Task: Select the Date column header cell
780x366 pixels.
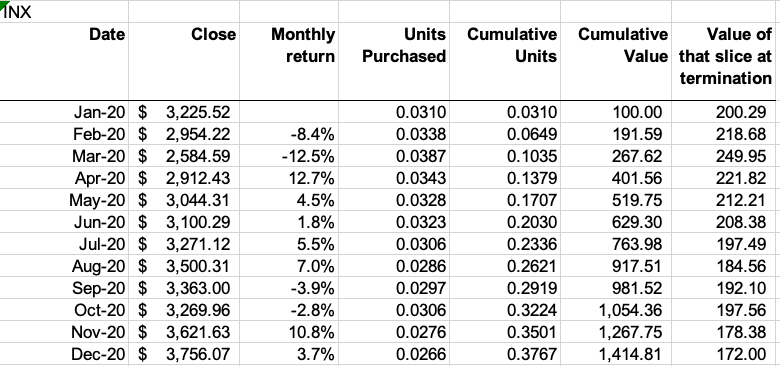Action: tap(64, 61)
